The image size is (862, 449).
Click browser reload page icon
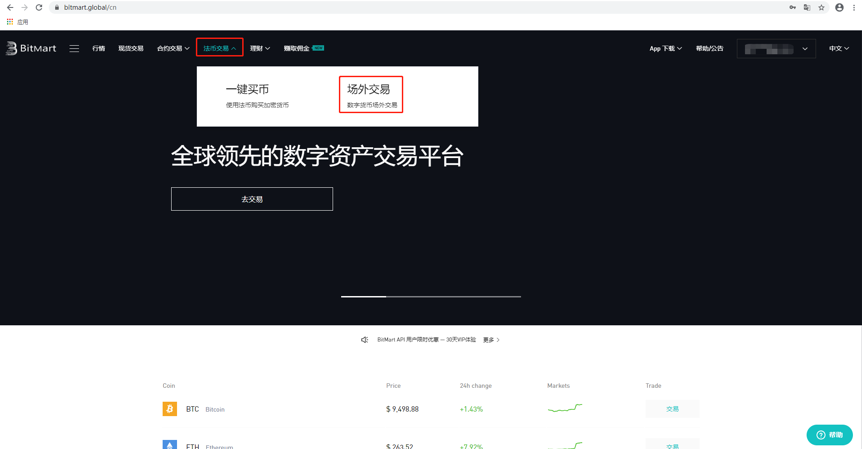(39, 7)
